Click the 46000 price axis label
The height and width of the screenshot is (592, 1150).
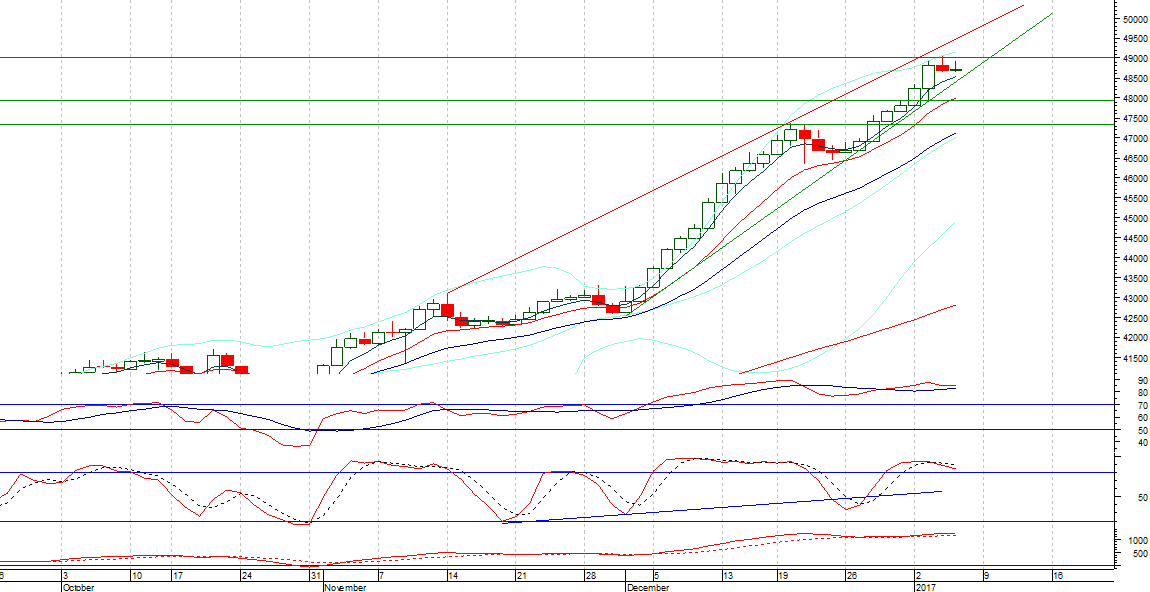(x=1134, y=179)
